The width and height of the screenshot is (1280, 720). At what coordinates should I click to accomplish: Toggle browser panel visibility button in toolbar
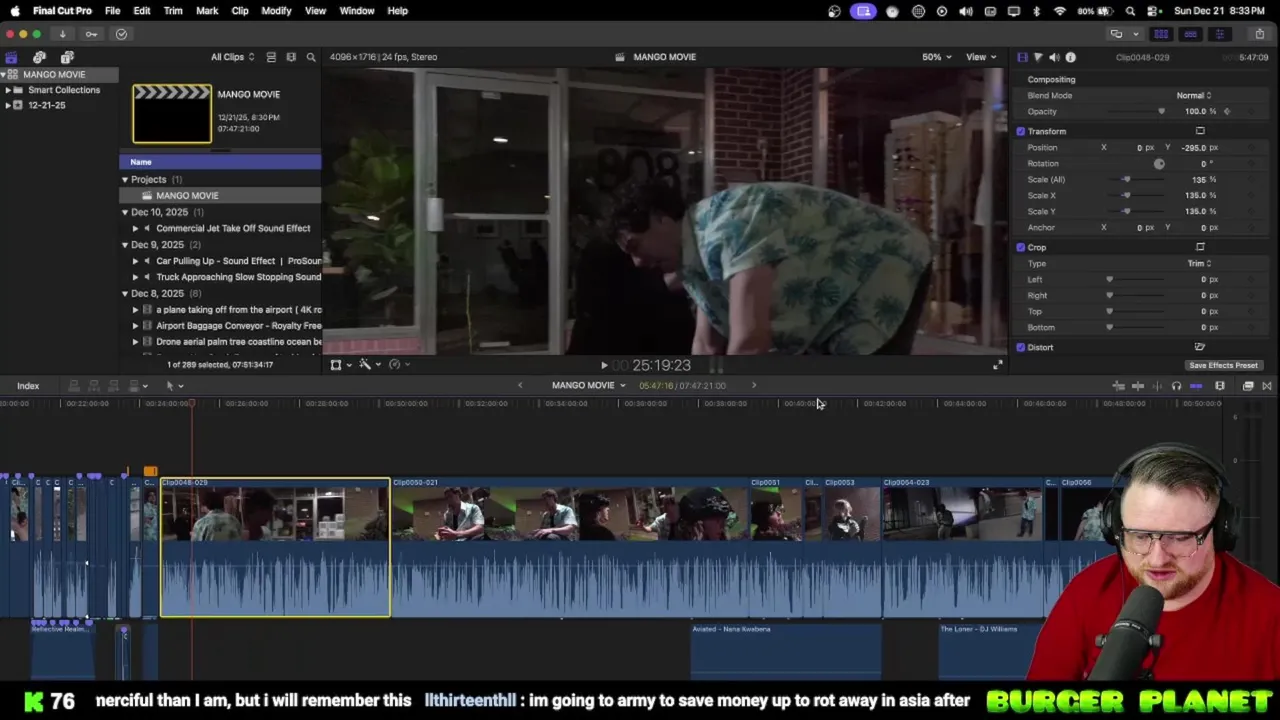pyautogui.click(x=1161, y=34)
